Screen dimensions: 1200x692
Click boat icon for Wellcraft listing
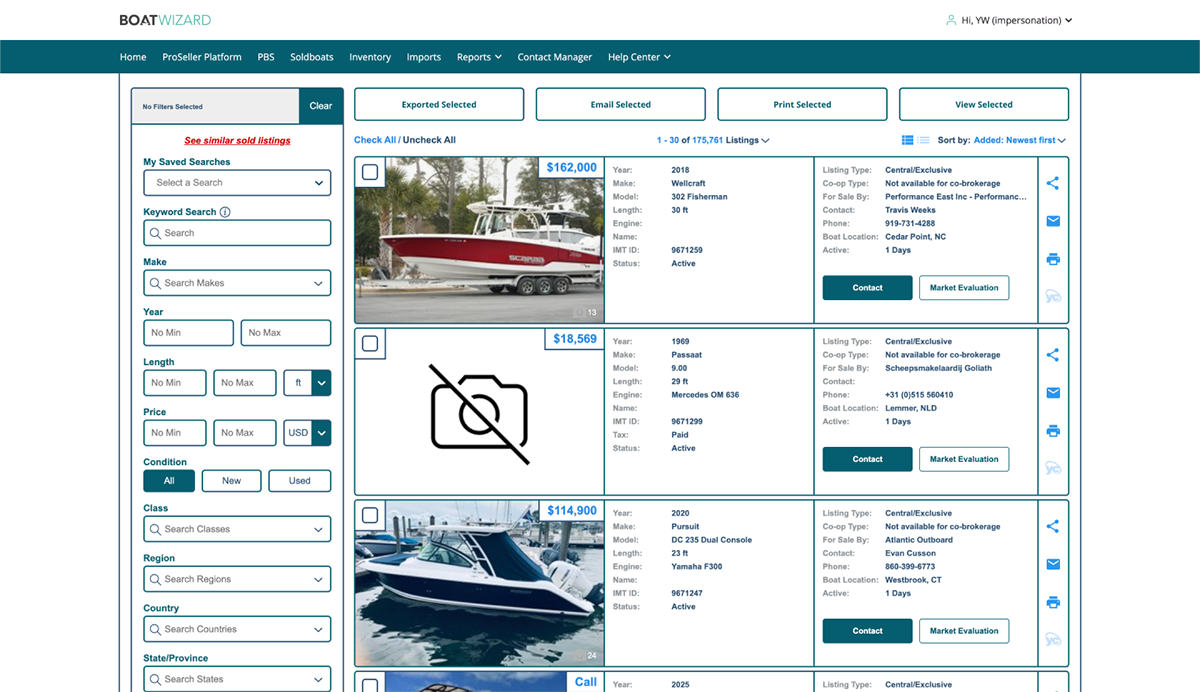(x=1052, y=296)
